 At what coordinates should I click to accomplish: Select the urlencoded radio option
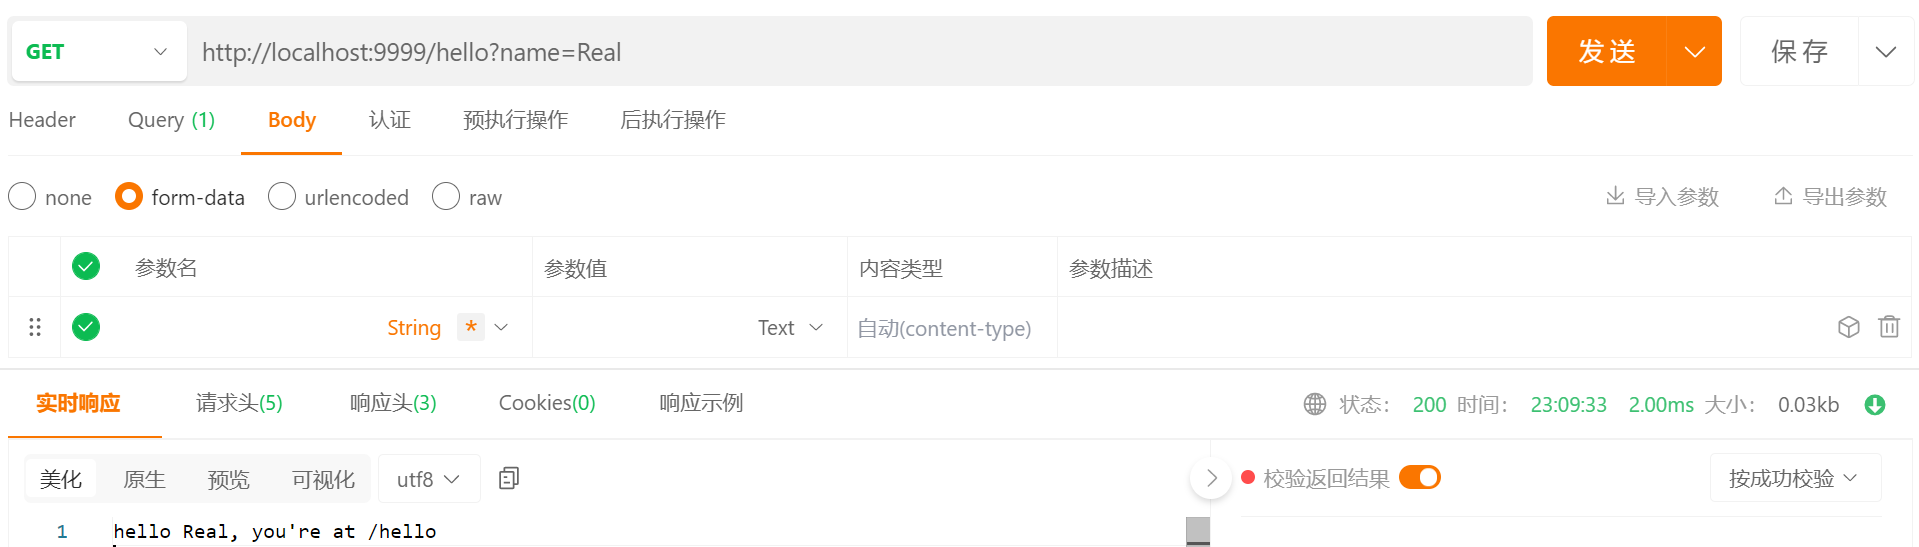point(282,197)
